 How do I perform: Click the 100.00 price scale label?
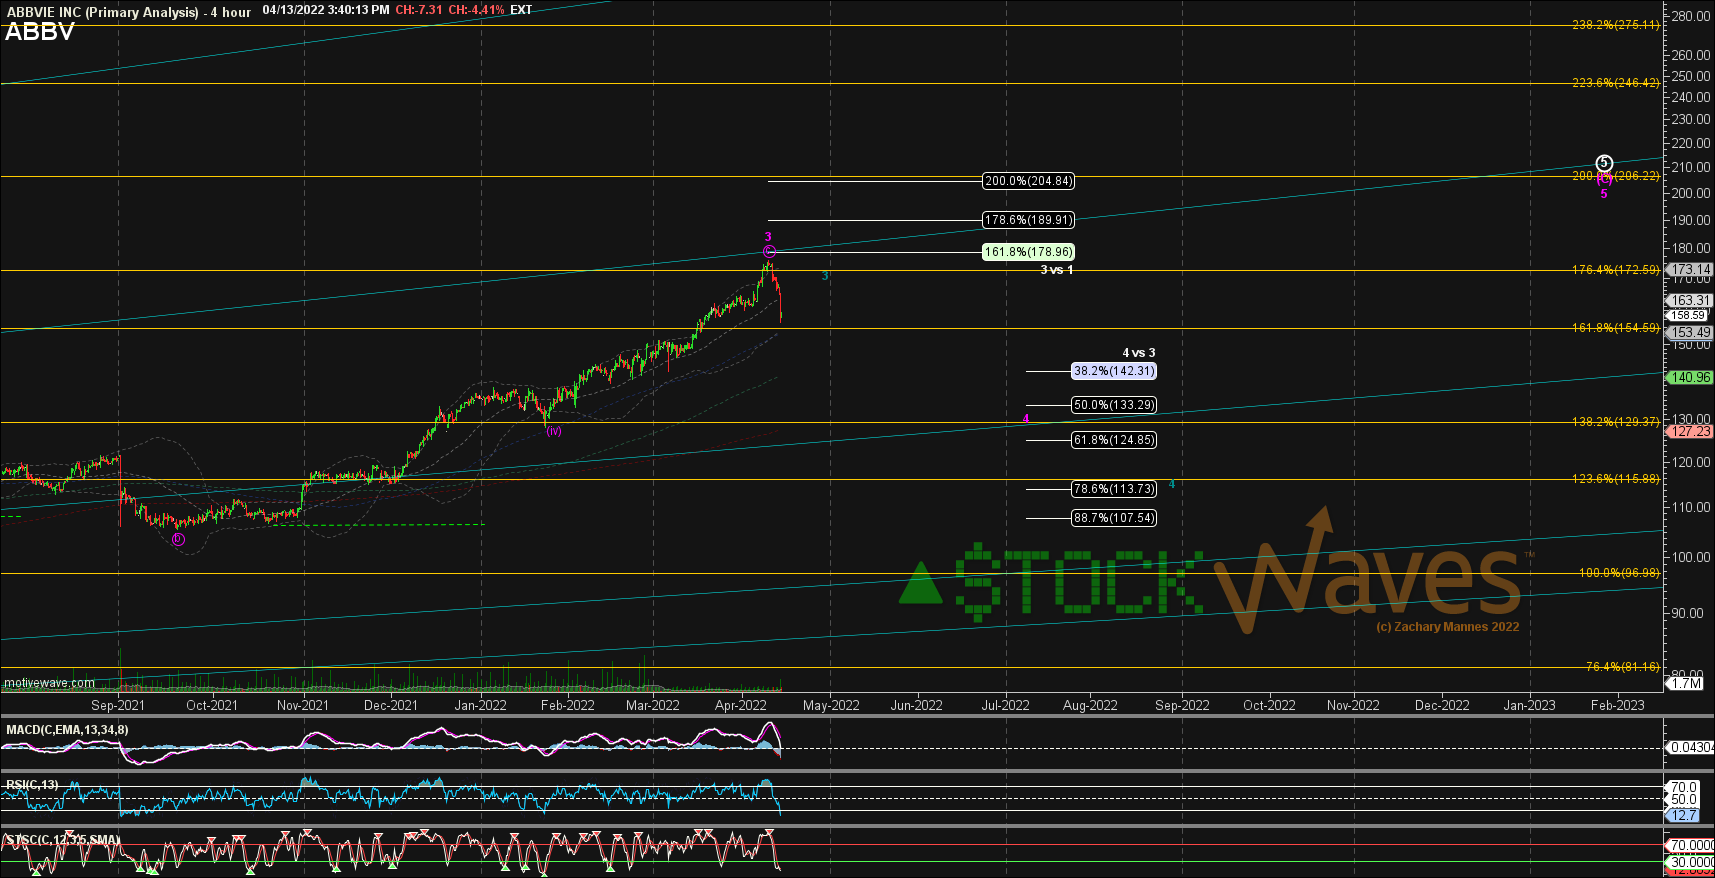coord(1689,558)
